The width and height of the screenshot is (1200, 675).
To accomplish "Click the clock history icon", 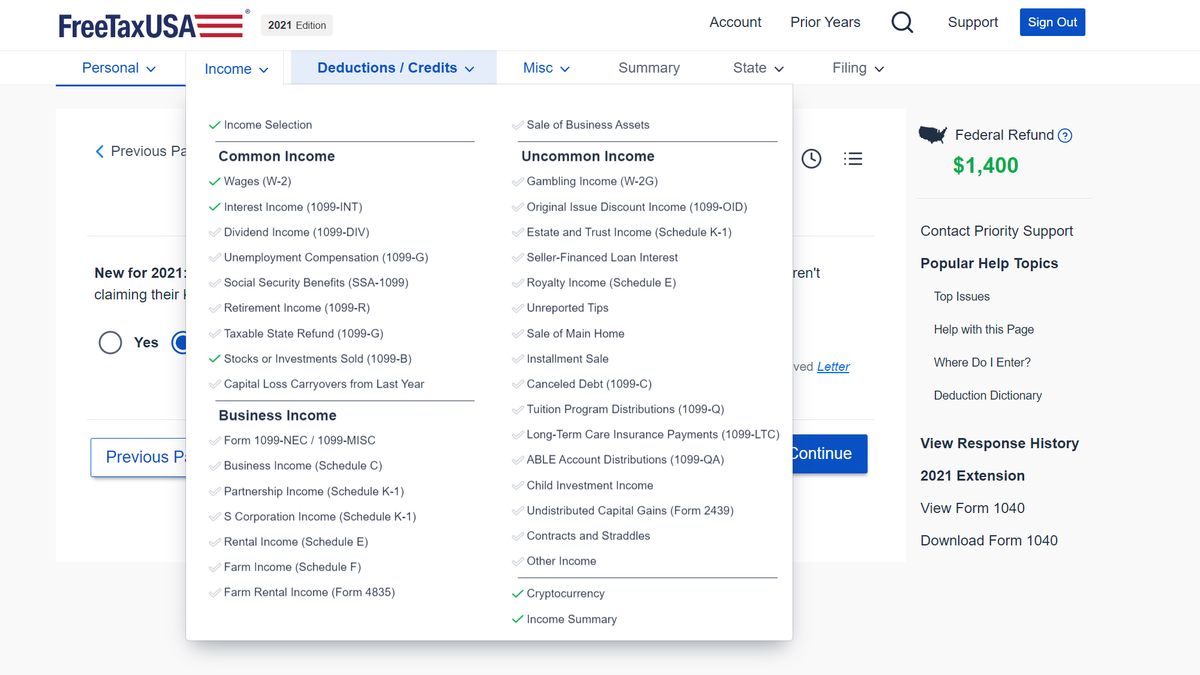I will tap(811, 158).
